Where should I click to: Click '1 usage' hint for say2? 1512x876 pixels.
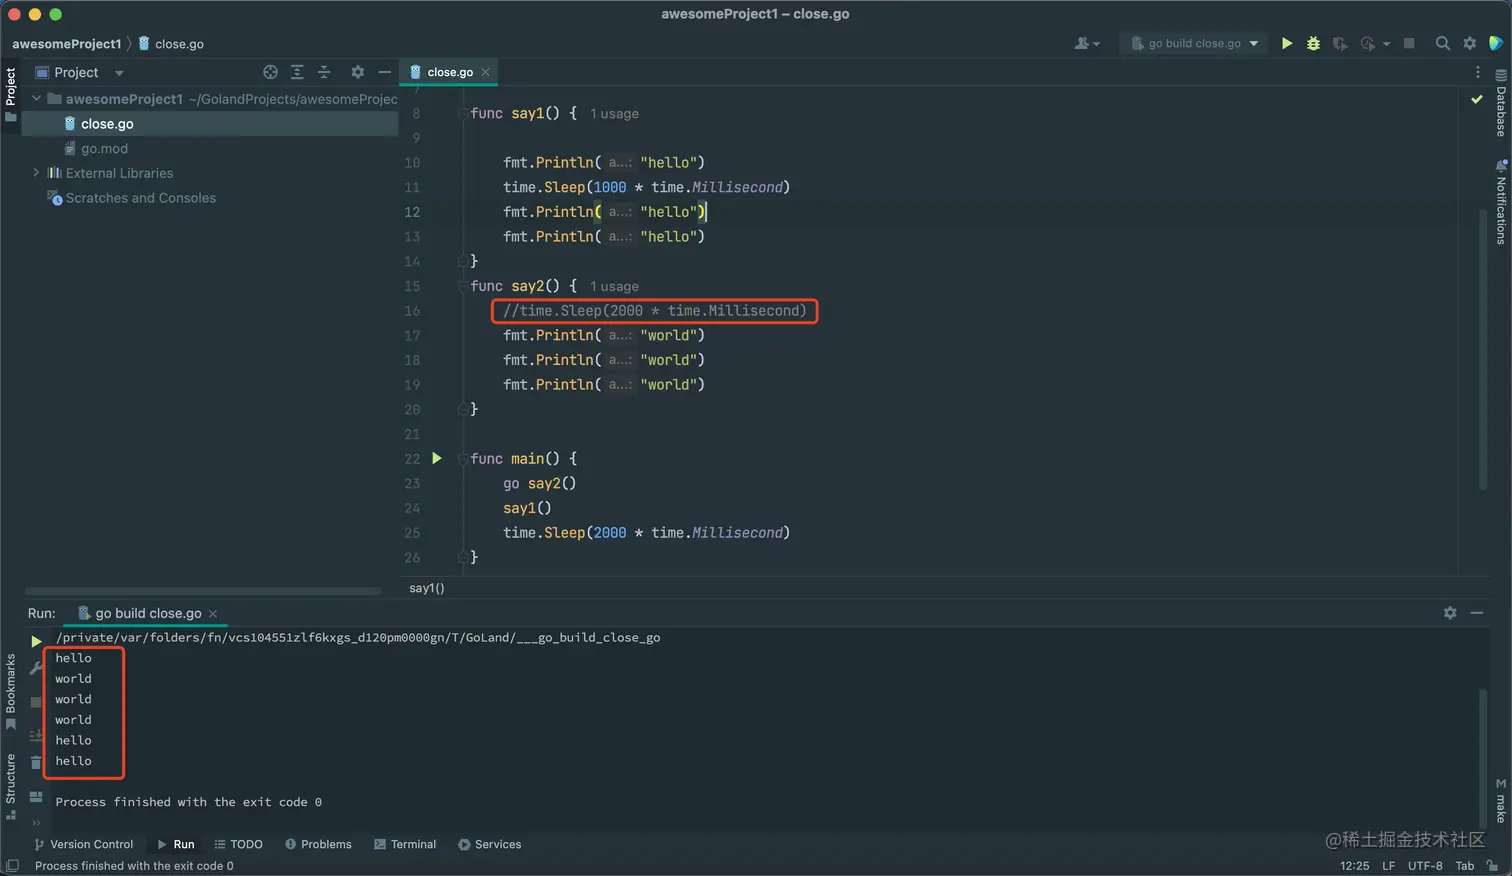point(614,286)
